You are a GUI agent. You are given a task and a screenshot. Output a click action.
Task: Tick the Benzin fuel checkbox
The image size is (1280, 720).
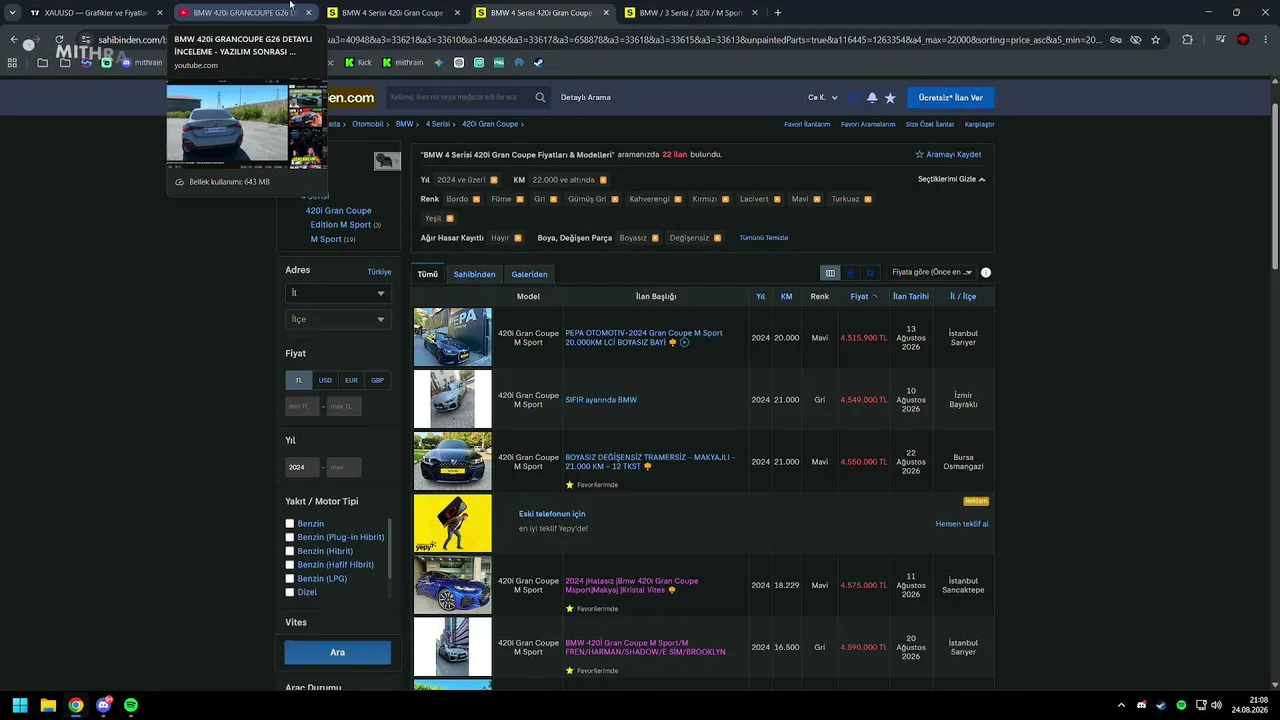point(290,524)
